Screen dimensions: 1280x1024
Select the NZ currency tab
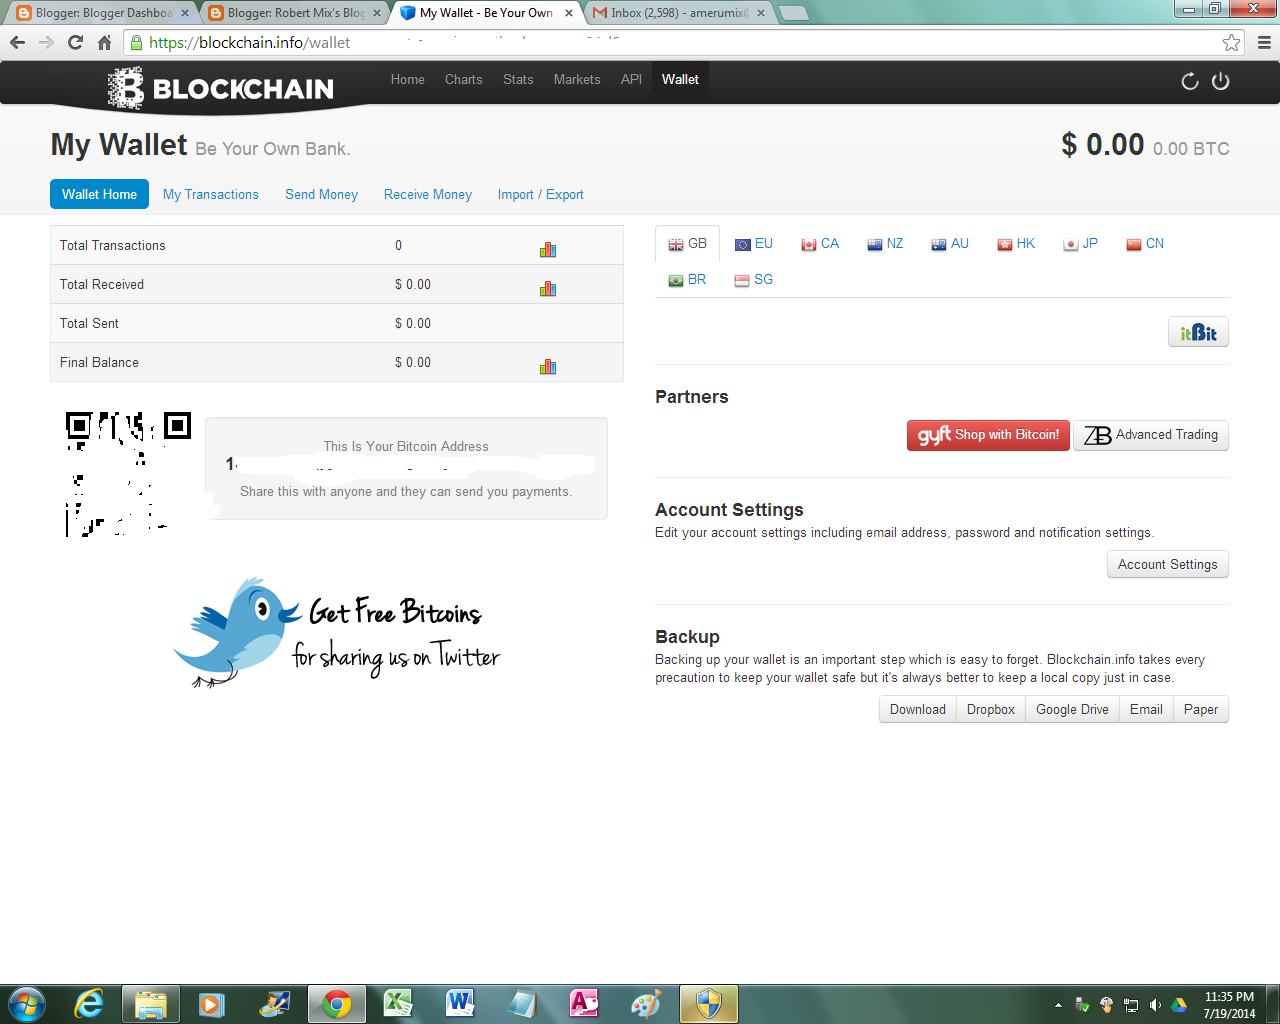(885, 244)
